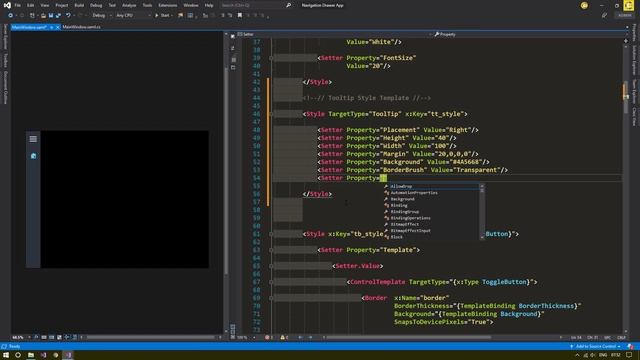Click the error count indicator

269,338
